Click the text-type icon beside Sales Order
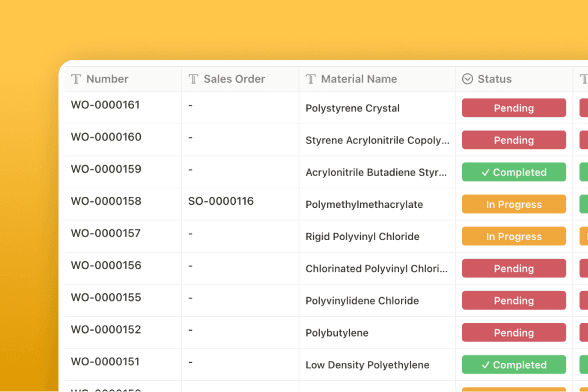 (x=194, y=79)
